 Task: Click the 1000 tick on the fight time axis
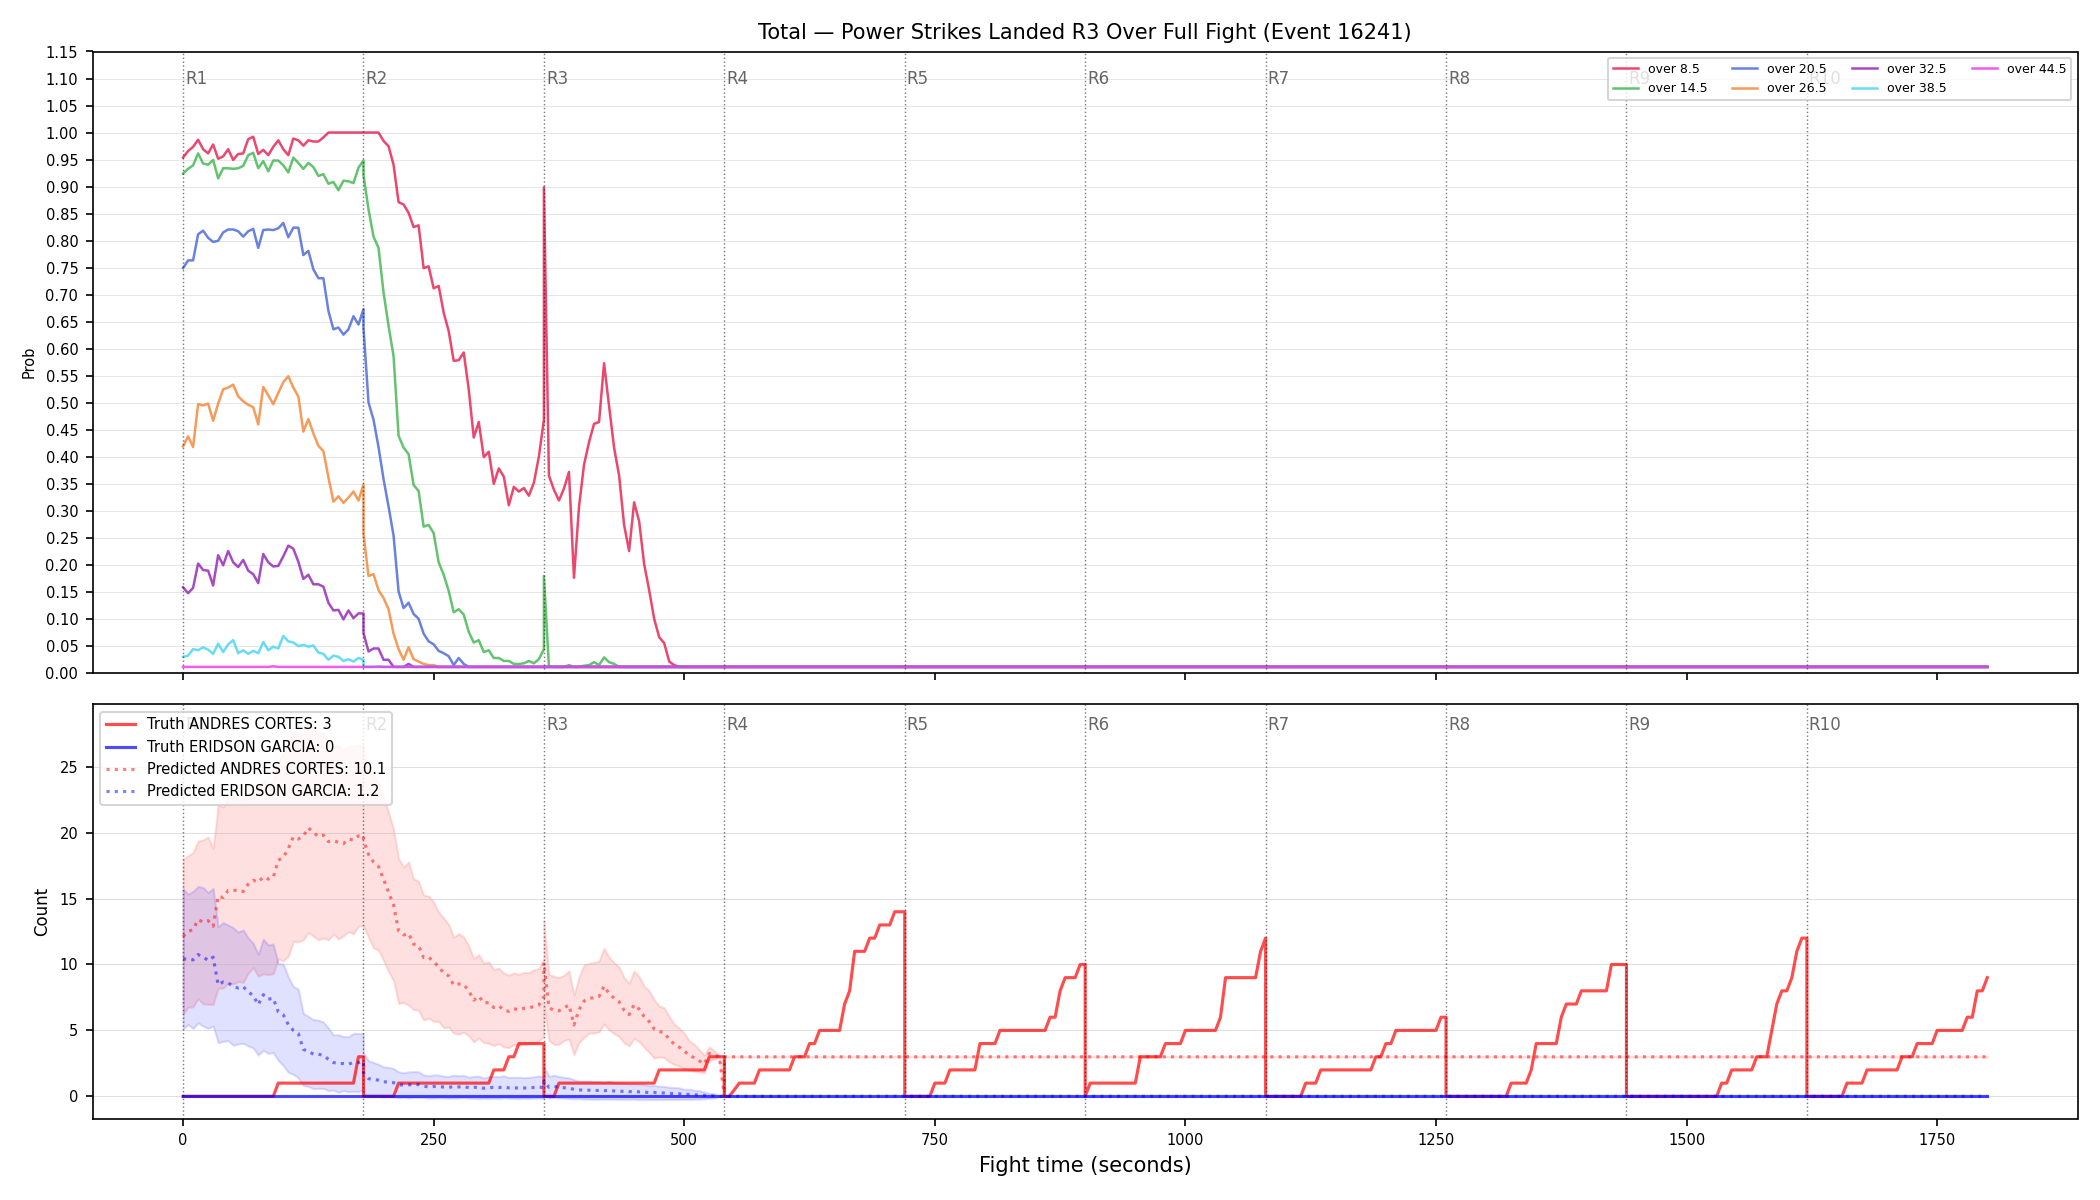tap(1185, 1139)
